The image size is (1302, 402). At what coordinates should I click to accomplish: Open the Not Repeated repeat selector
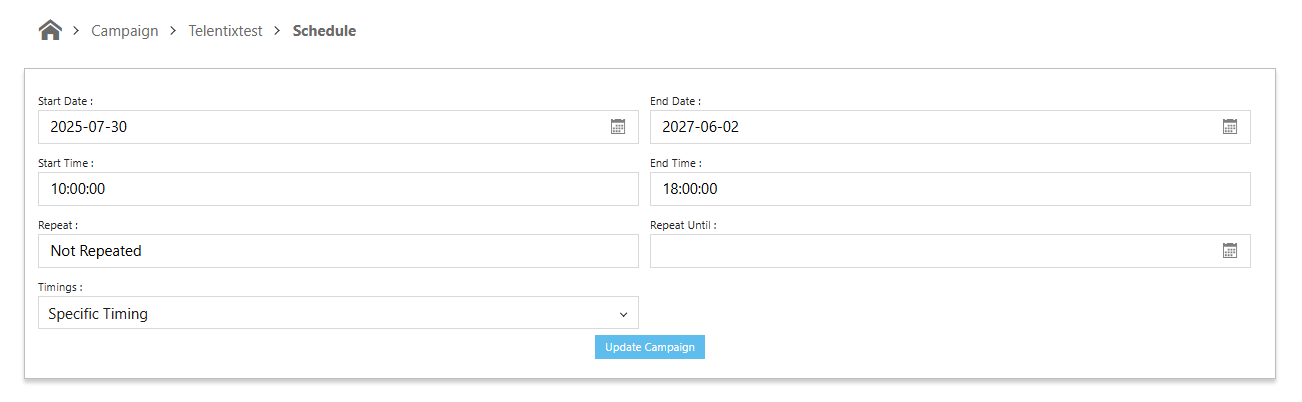pos(338,251)
